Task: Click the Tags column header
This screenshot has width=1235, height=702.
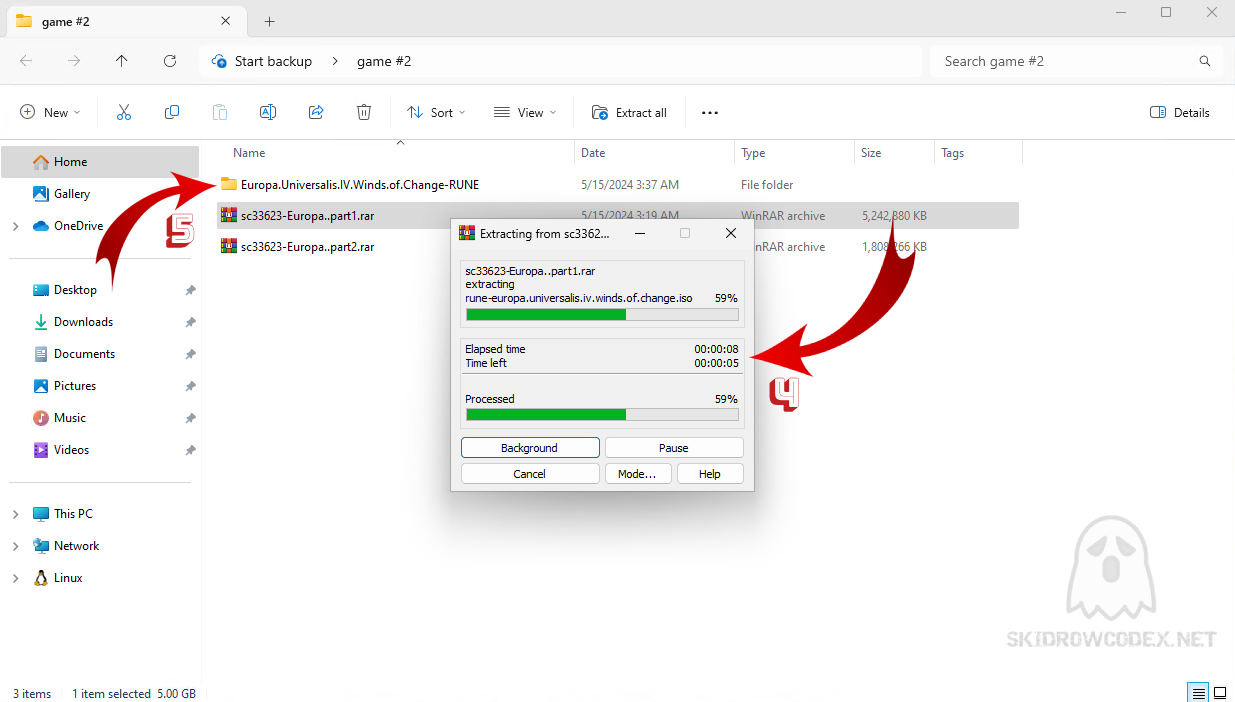Action: tap(952, 153)
